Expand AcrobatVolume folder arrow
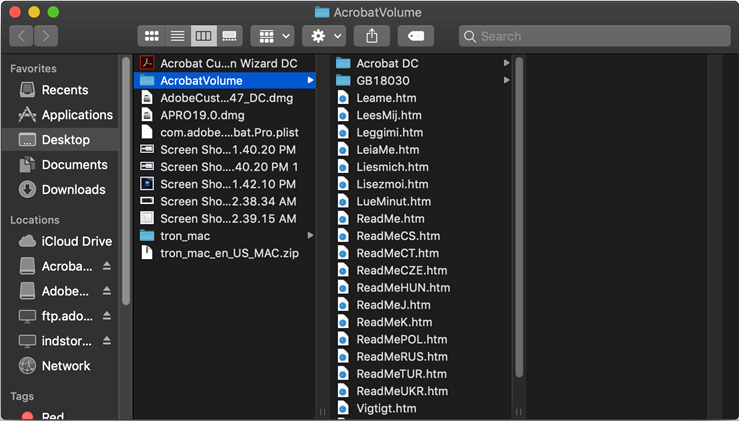The image size is (739, 421). pyautogui.click(x=310, y=81)
